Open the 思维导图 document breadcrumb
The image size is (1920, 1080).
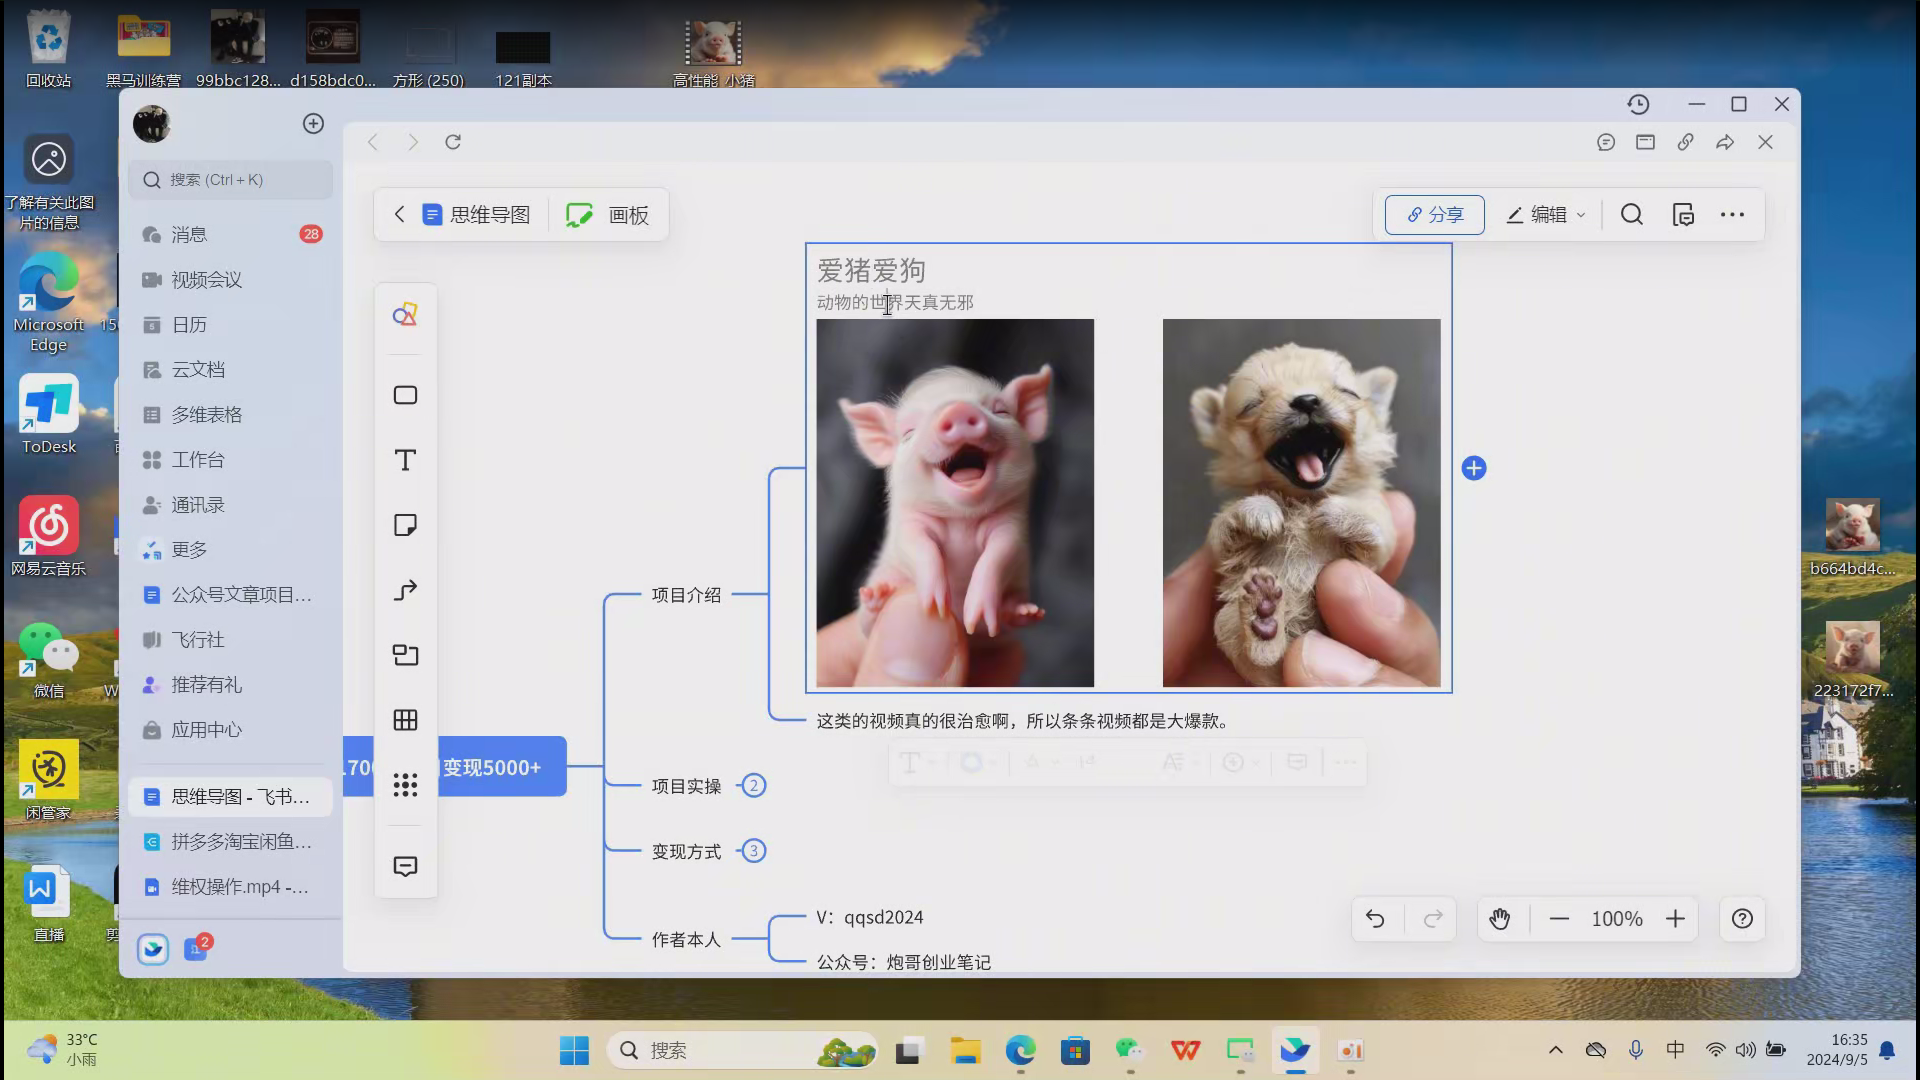tap(476, 215)
